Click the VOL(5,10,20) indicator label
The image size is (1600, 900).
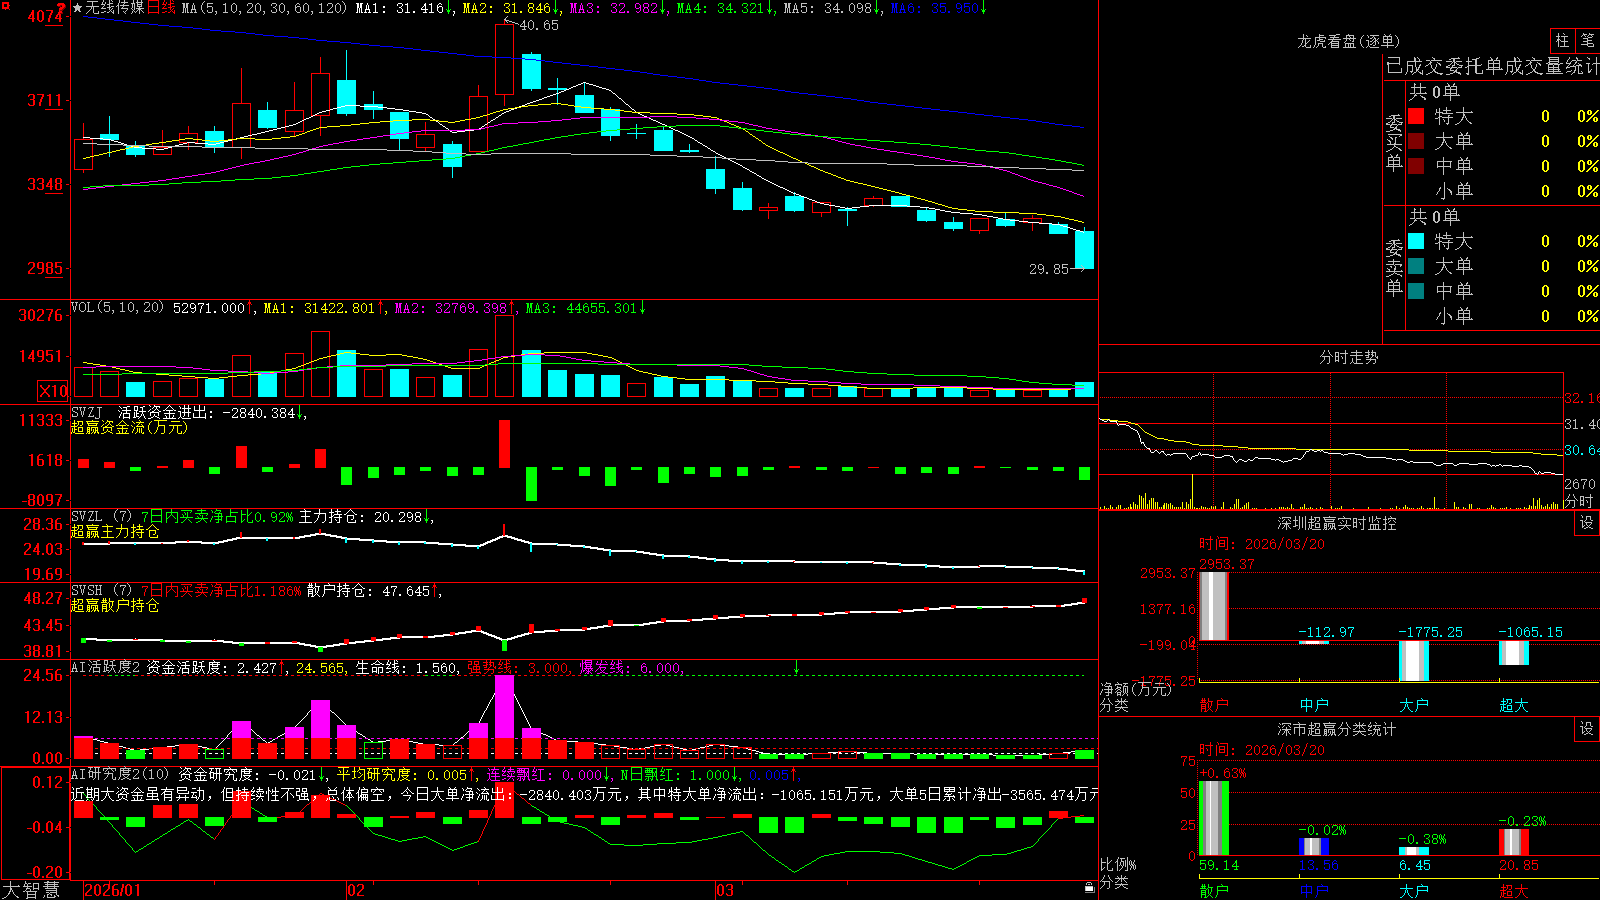coord(117,308)
